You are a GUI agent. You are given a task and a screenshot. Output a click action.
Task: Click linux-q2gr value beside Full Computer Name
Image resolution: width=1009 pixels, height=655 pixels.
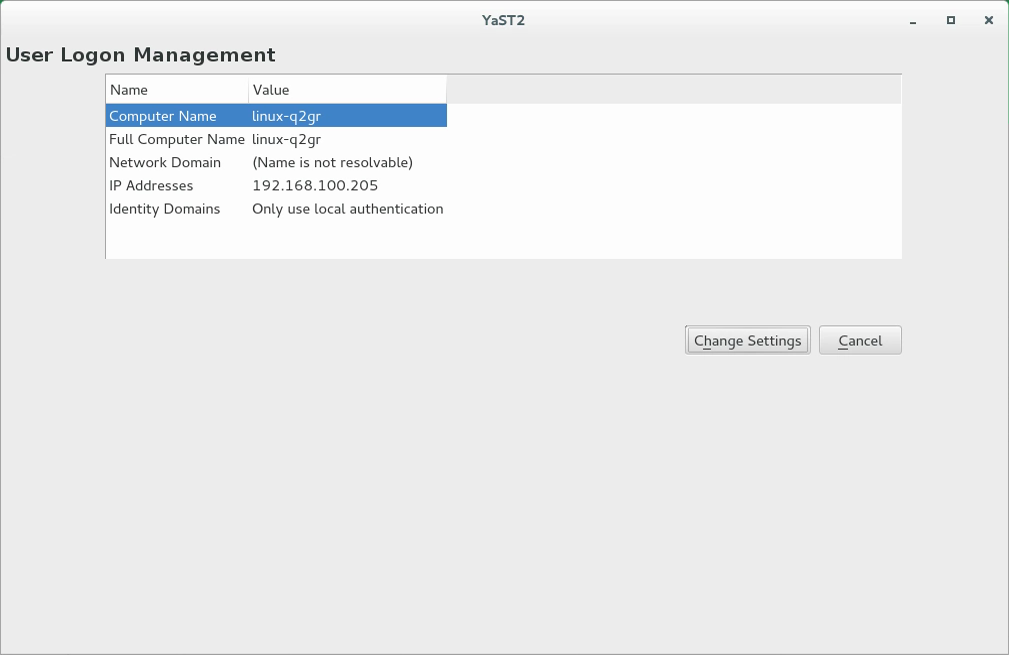286,139
